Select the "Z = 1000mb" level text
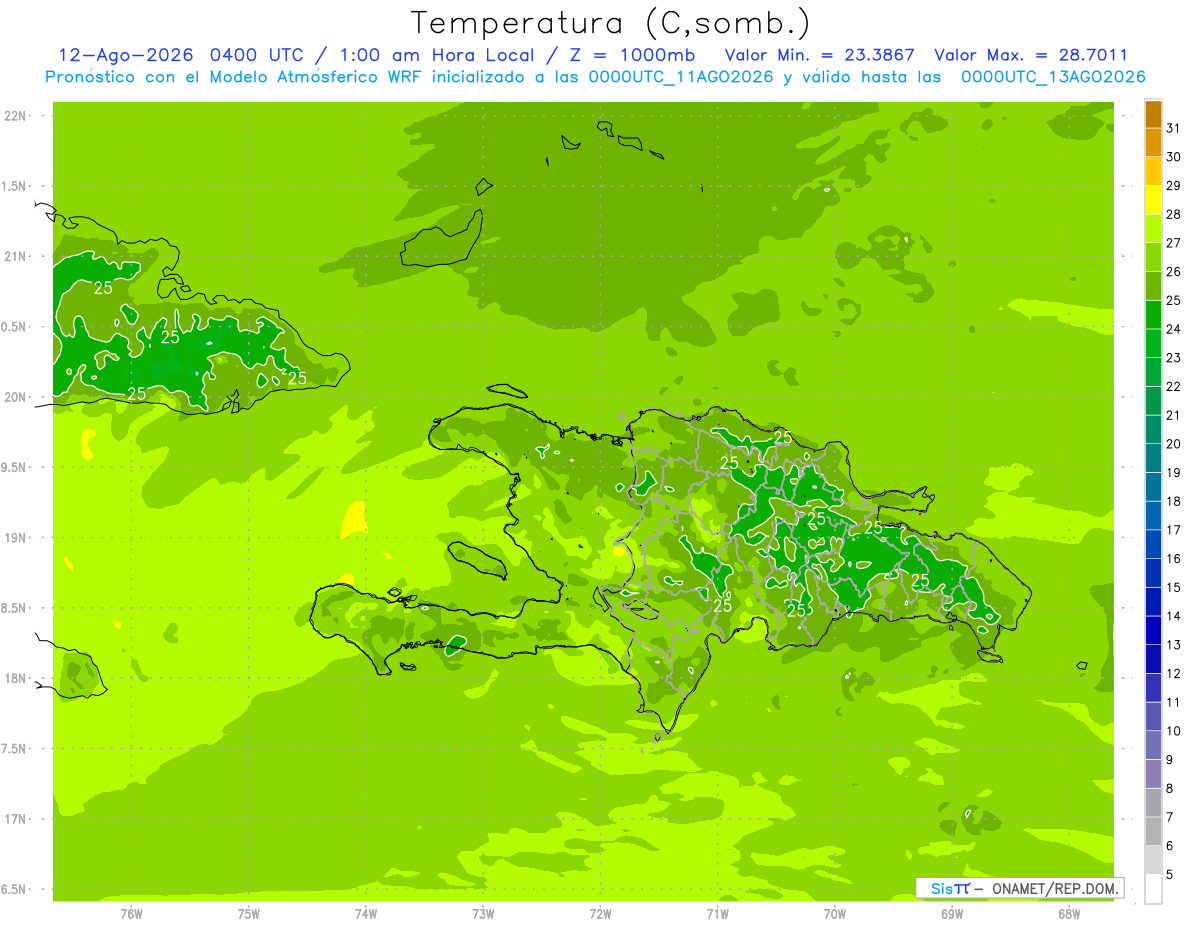Viewport: 1200px width, 927px height. click(632, 55)
